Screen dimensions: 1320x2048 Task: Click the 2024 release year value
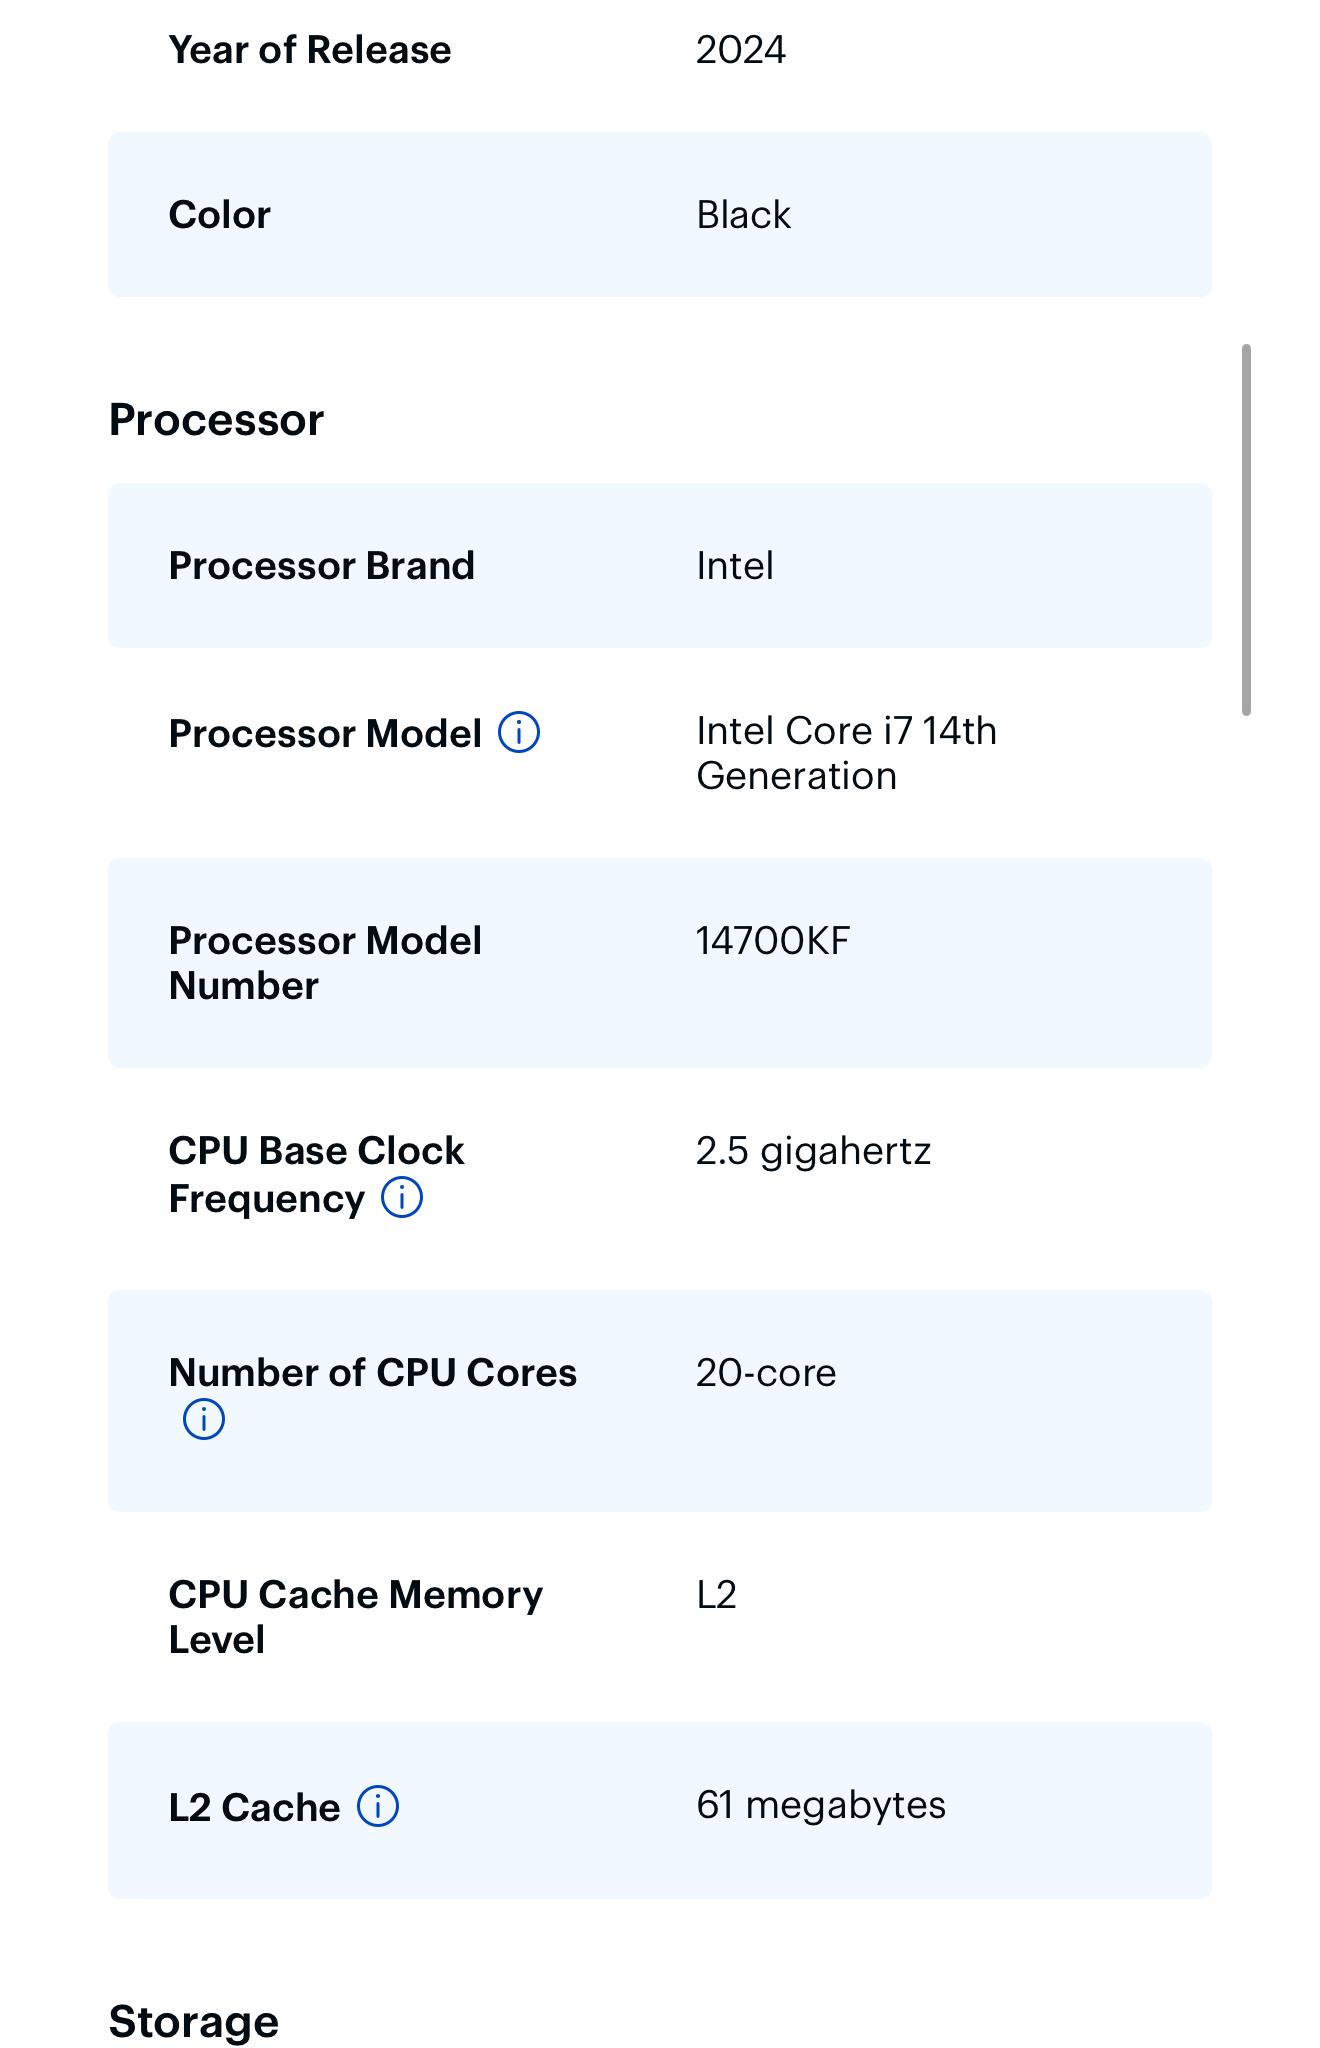[x=741, y=50]
